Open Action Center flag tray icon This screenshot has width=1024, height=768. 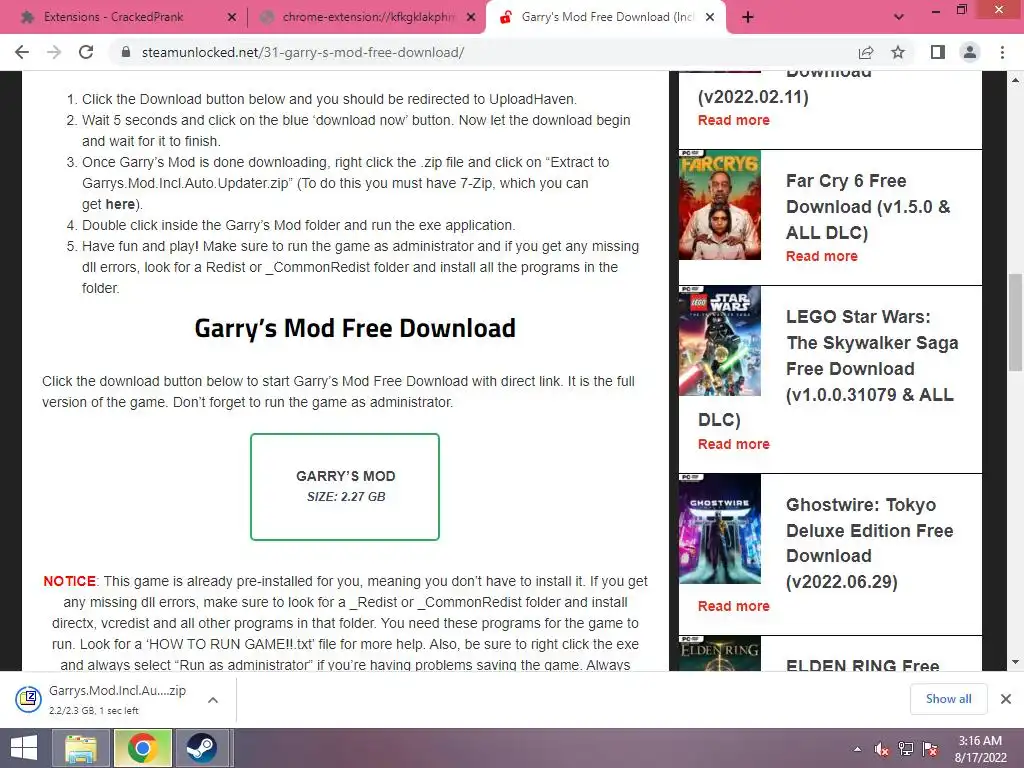tap(930, 749)
